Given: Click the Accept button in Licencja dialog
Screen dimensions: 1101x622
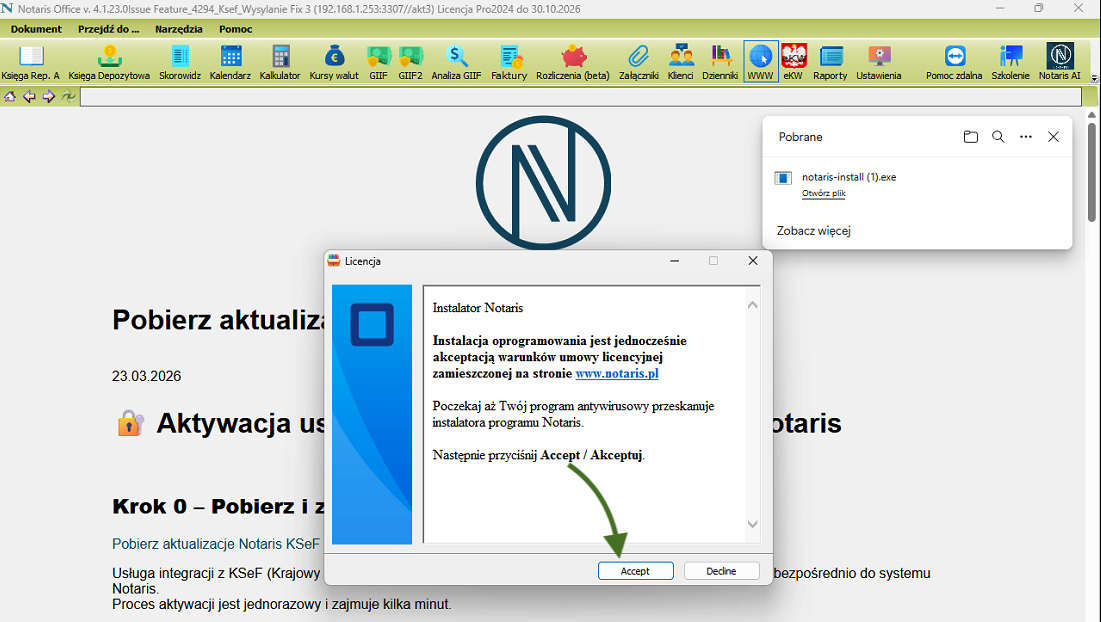Looking at the screenshot, I should (635, 571).
